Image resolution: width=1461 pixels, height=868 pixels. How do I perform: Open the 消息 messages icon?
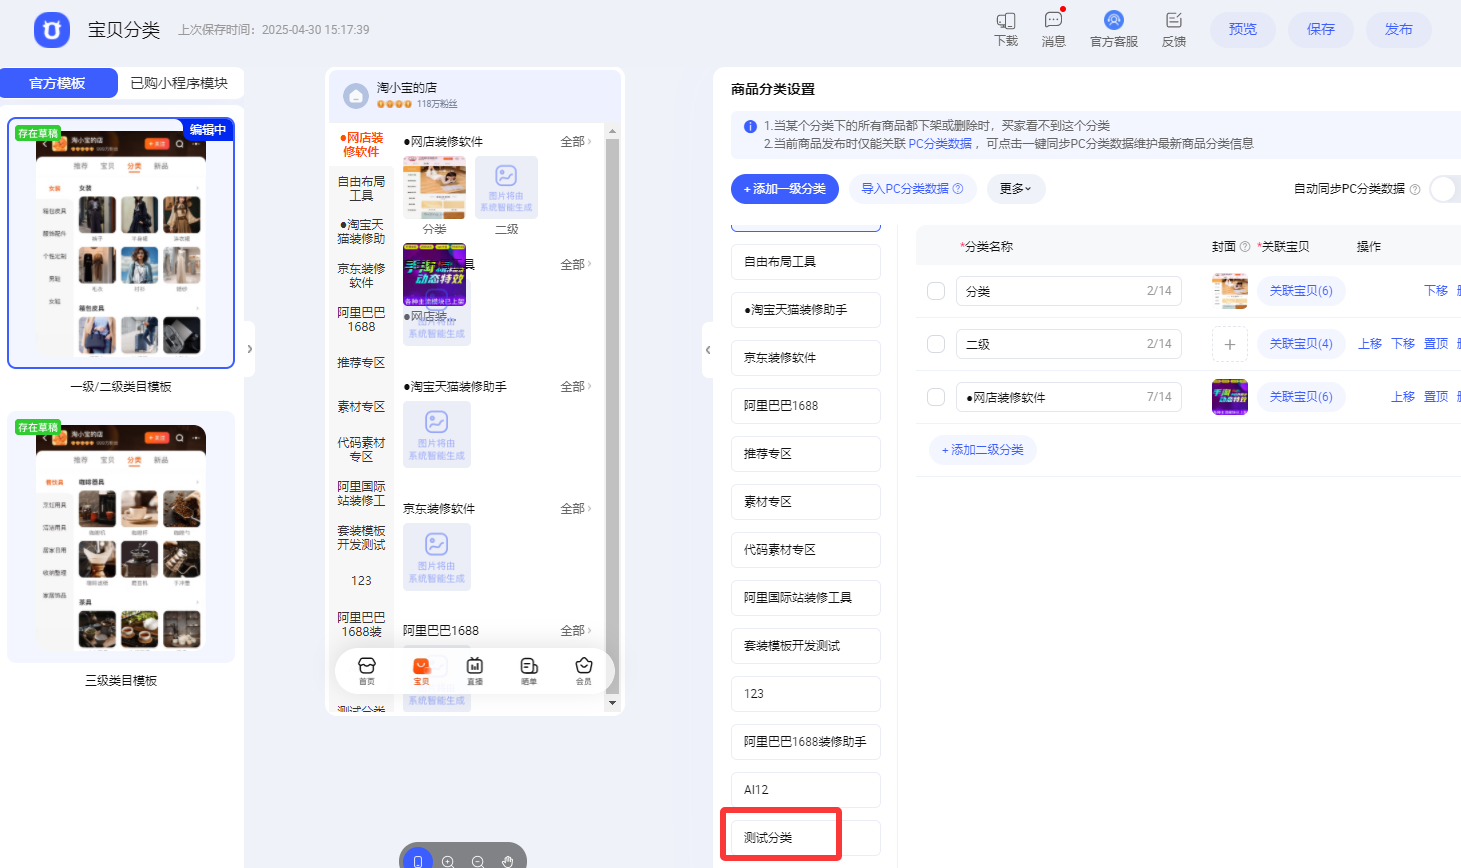(x=1053, y=20)
